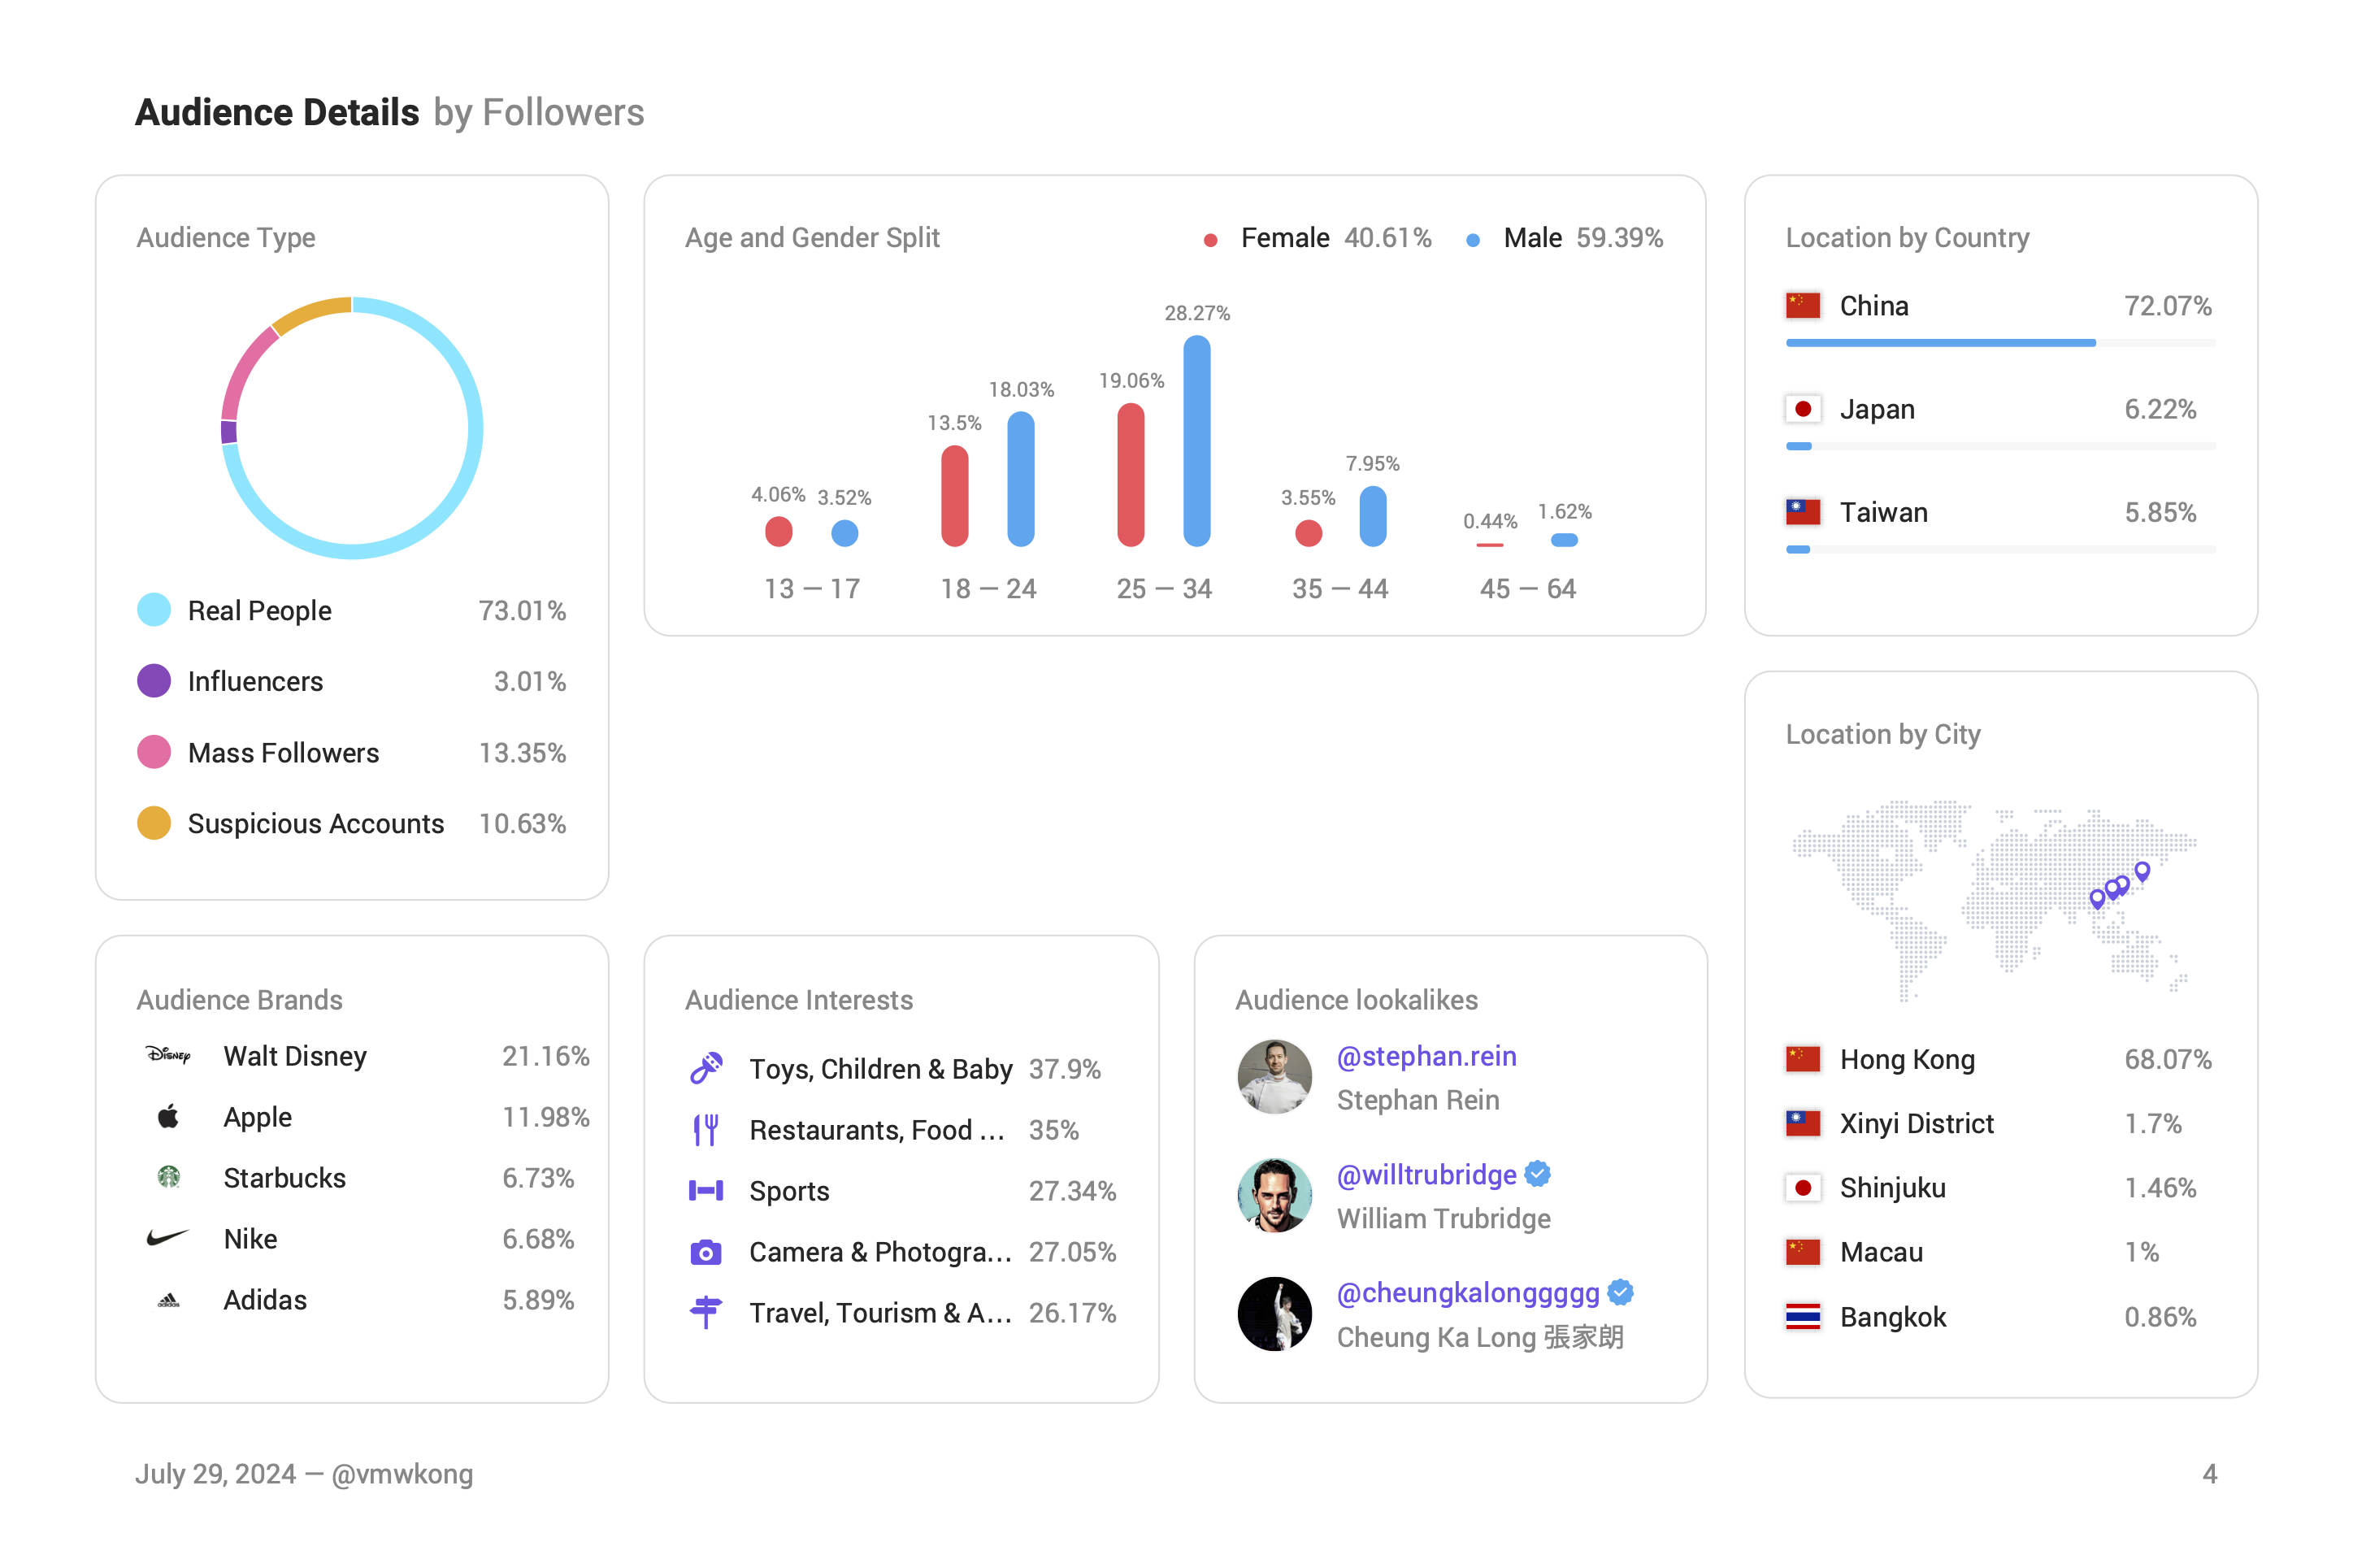Click the Travel, Tourism signpost icon

pyautogui.click(x=706, y=1312)
